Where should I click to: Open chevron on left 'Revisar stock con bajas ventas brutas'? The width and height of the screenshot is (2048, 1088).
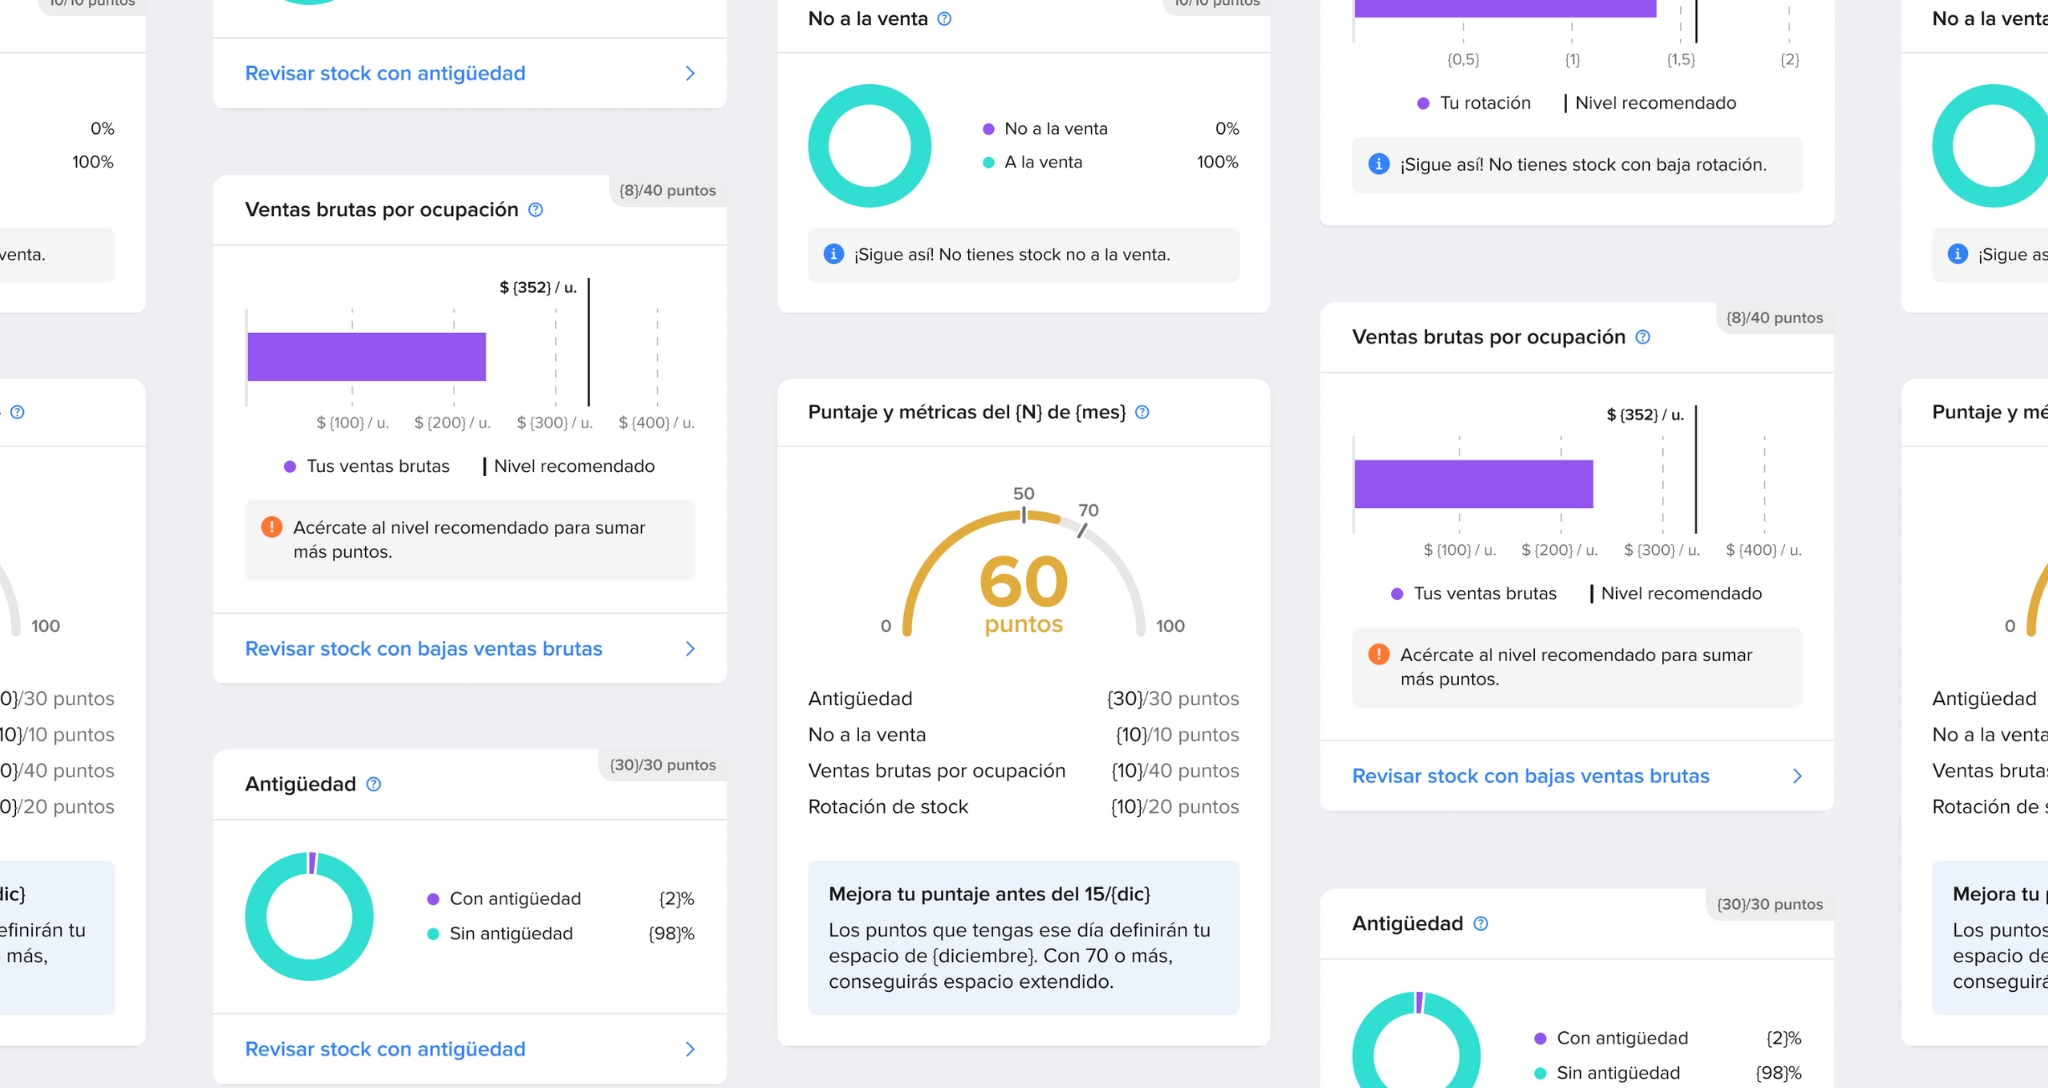point(690,649)
